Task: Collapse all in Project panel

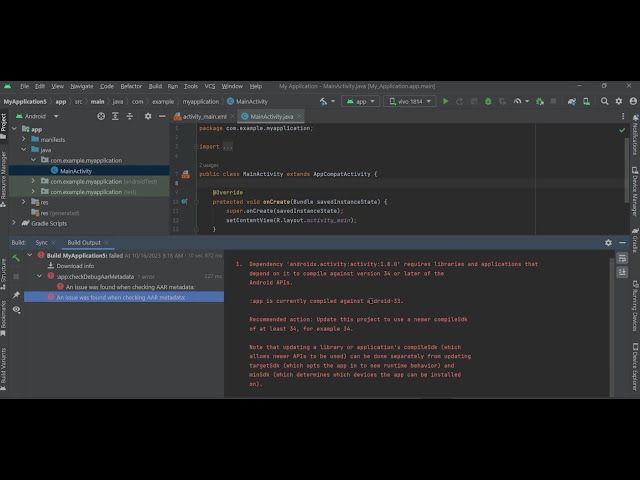Action: 130,116
